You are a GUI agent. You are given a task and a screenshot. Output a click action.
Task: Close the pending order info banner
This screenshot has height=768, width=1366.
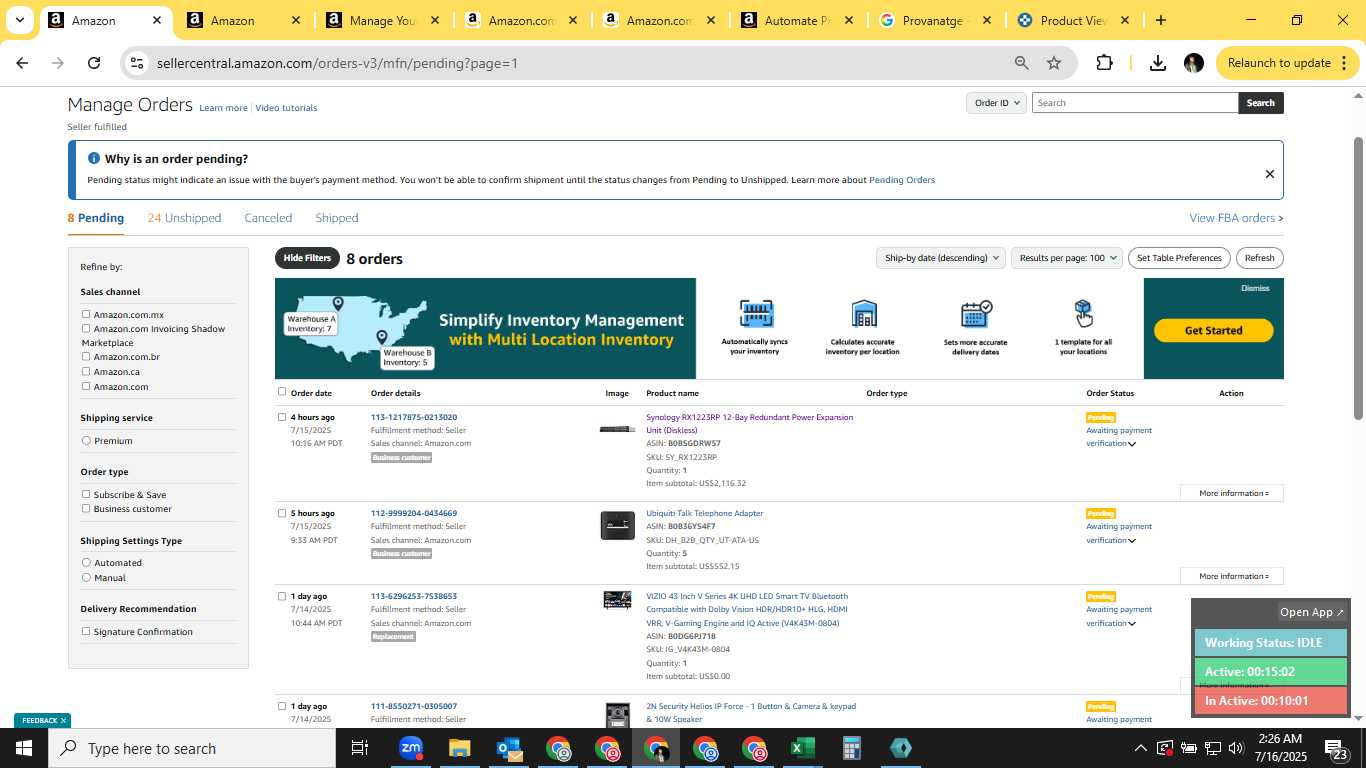click(x=1269, y=174)
